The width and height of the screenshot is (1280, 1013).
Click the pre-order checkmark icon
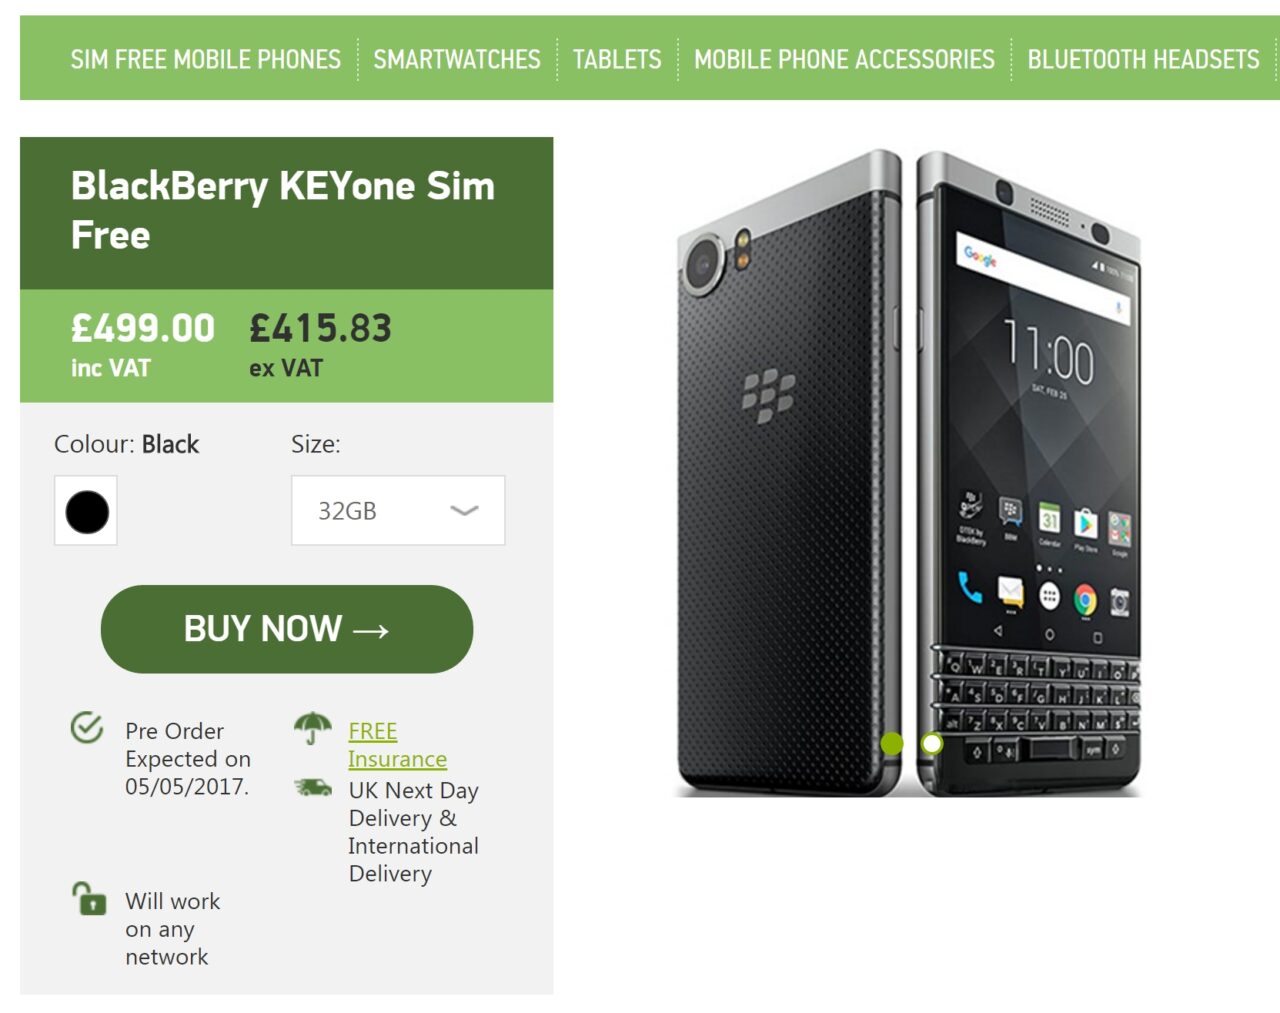coord(87,727)
